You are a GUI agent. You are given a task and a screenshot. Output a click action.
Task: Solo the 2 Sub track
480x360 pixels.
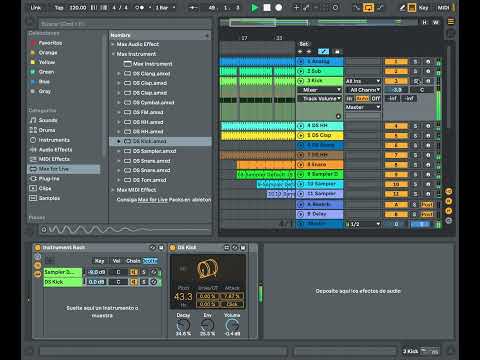coord(415,71)
